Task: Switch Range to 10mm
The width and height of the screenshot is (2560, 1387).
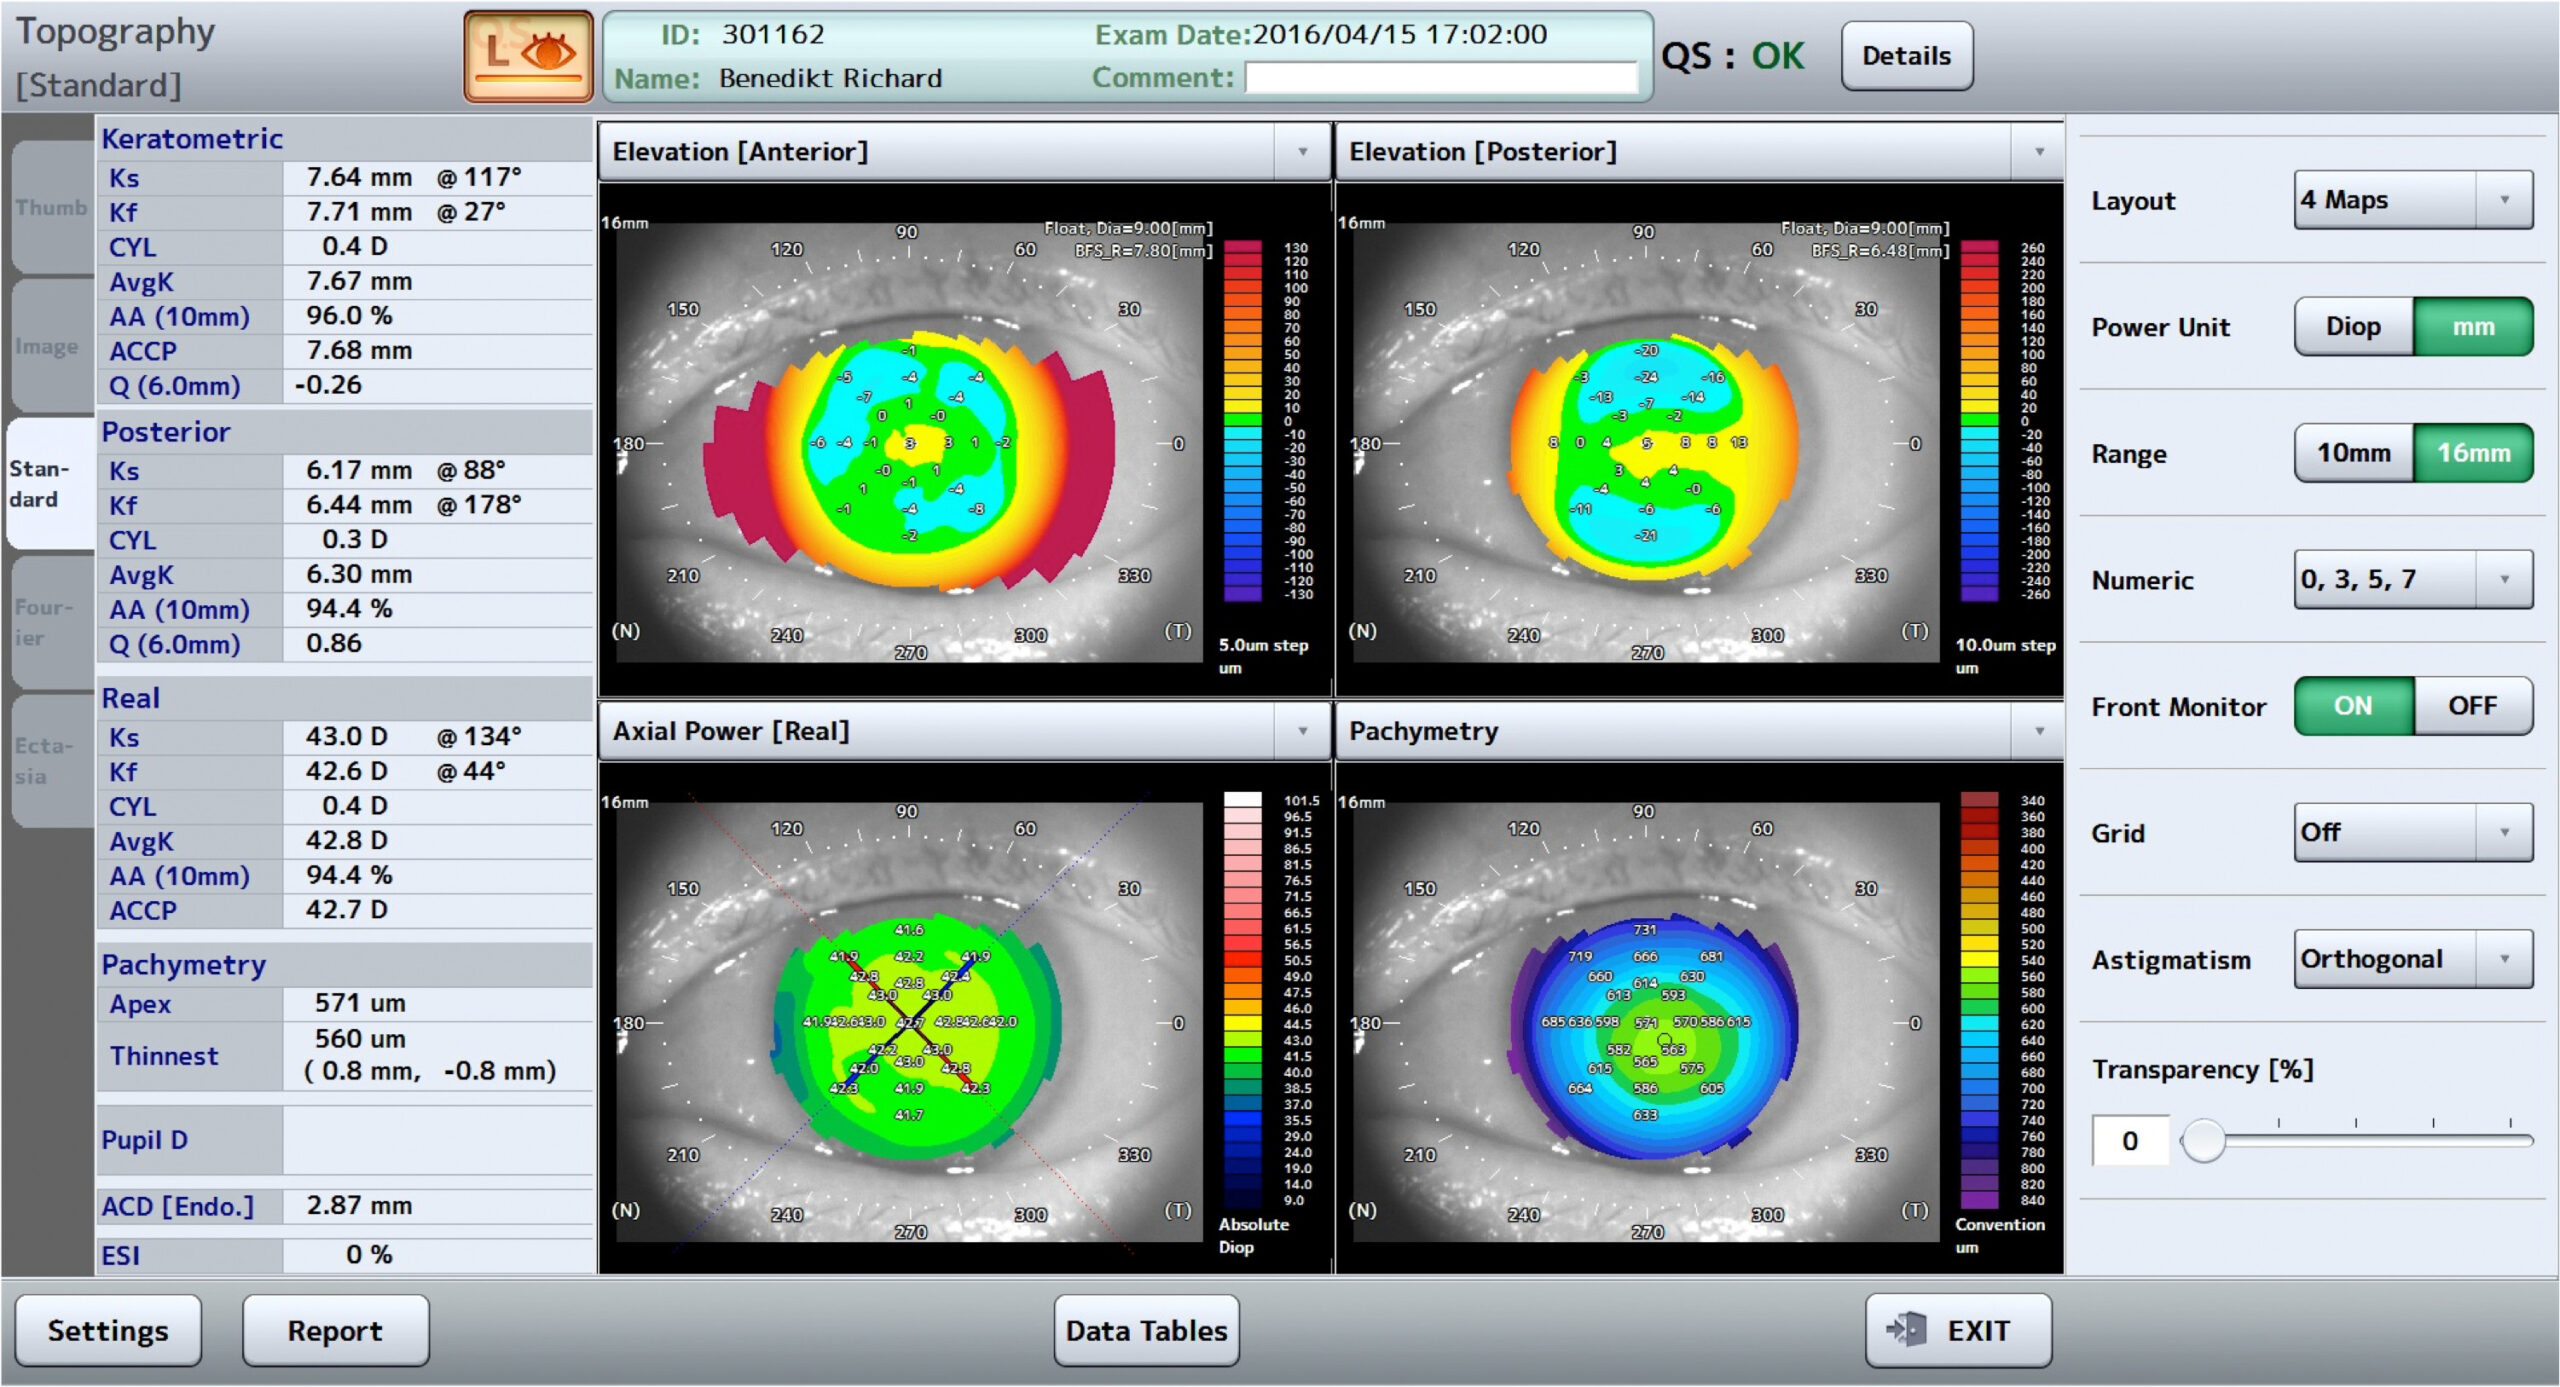Action: (x=2352, y=453)
